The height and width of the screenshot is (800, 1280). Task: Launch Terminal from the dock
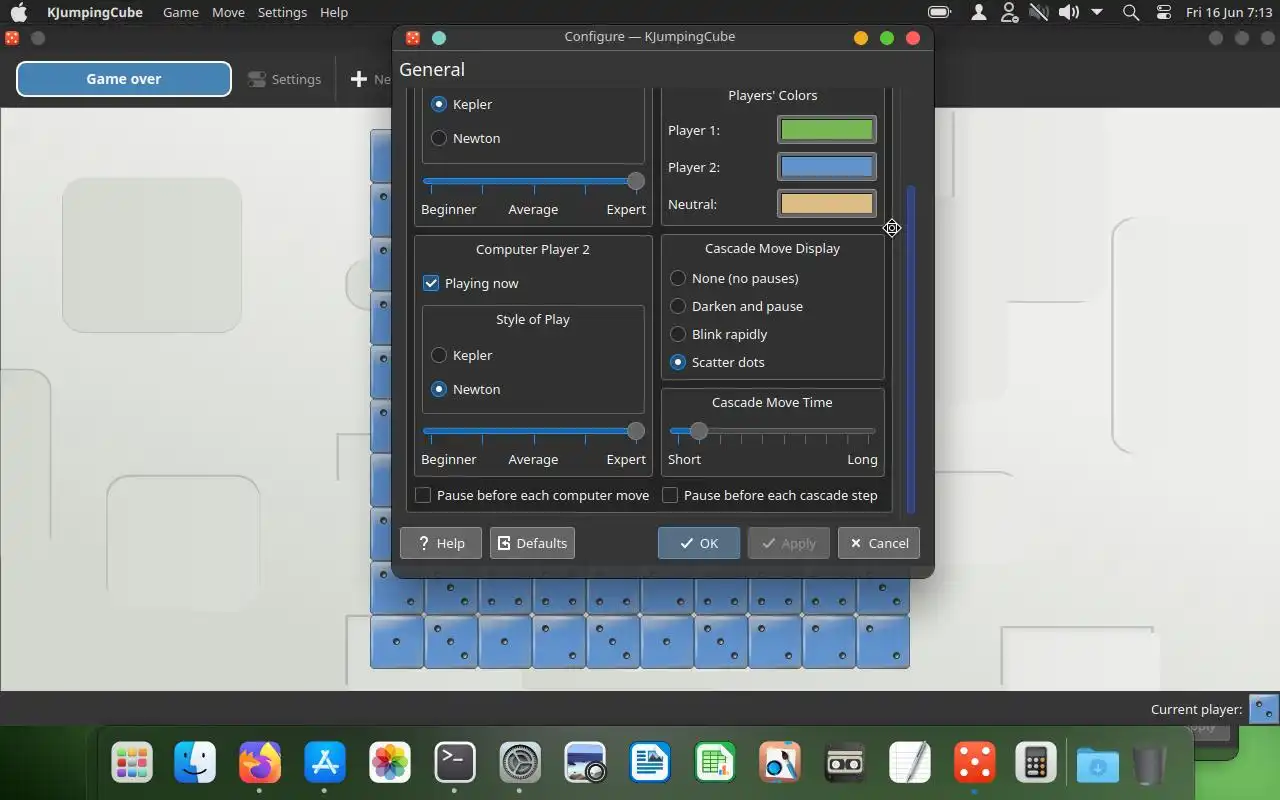(x=455, y=763)
